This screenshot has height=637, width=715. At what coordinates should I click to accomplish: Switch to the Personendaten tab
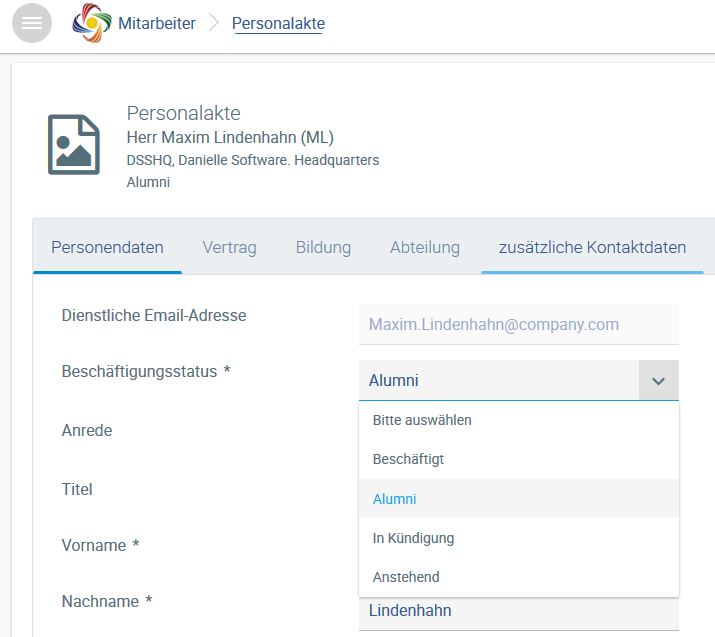tap(107, 247)
